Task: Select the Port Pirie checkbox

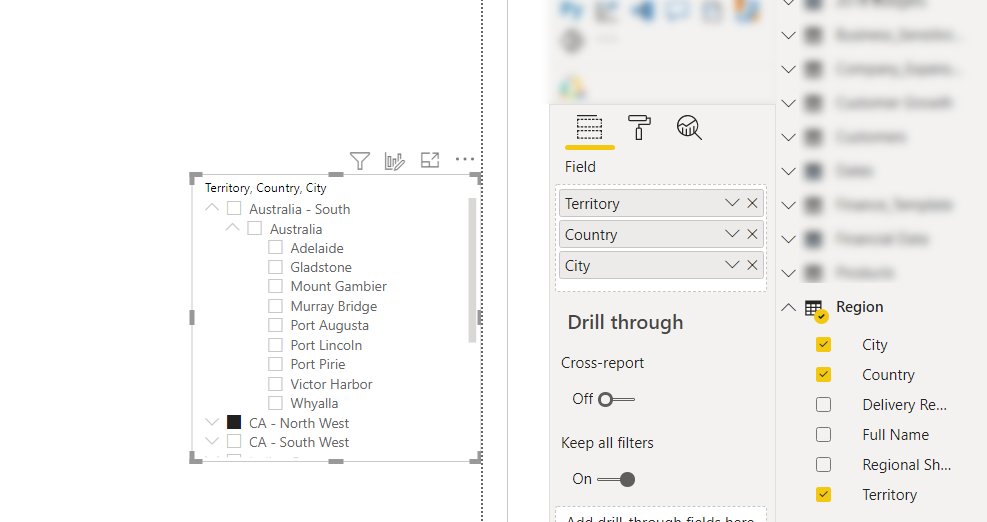Action: [275, 364]
